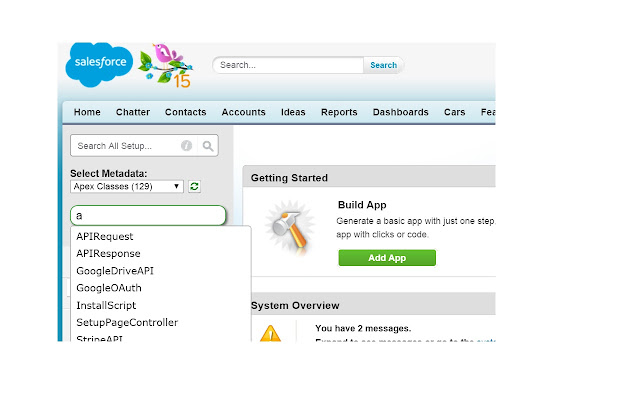Click the hammer Build App icon
This screenshot has height=400, width=640.
[290, 227]
